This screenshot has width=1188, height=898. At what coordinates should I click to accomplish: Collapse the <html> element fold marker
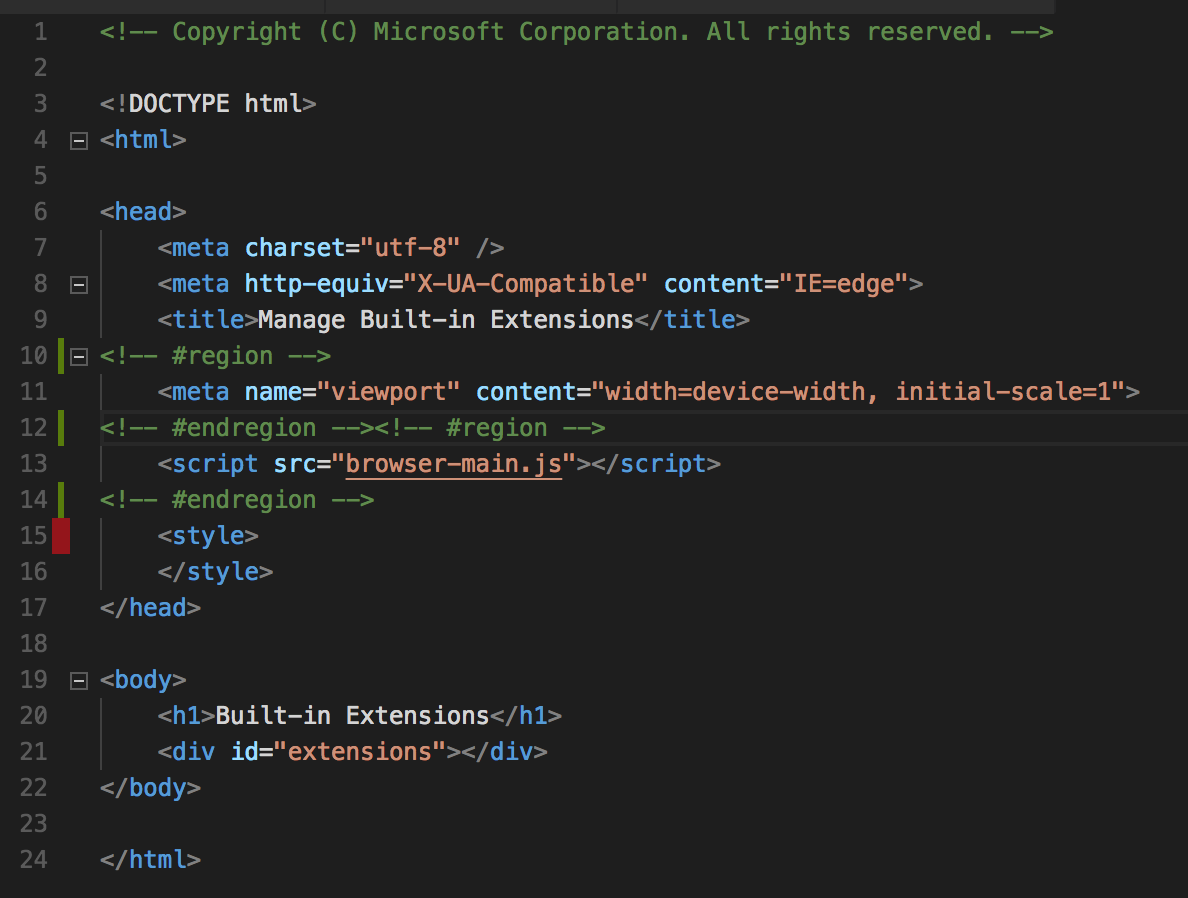[79, 140]
